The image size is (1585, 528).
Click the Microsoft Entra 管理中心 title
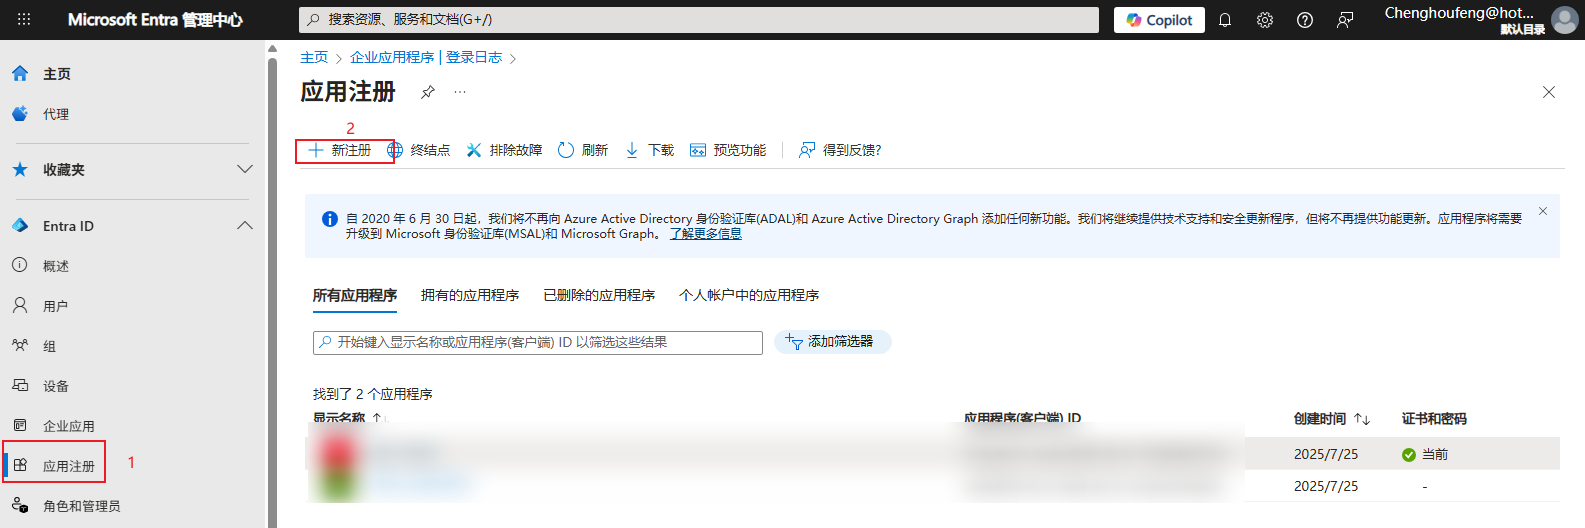(155, 20)
